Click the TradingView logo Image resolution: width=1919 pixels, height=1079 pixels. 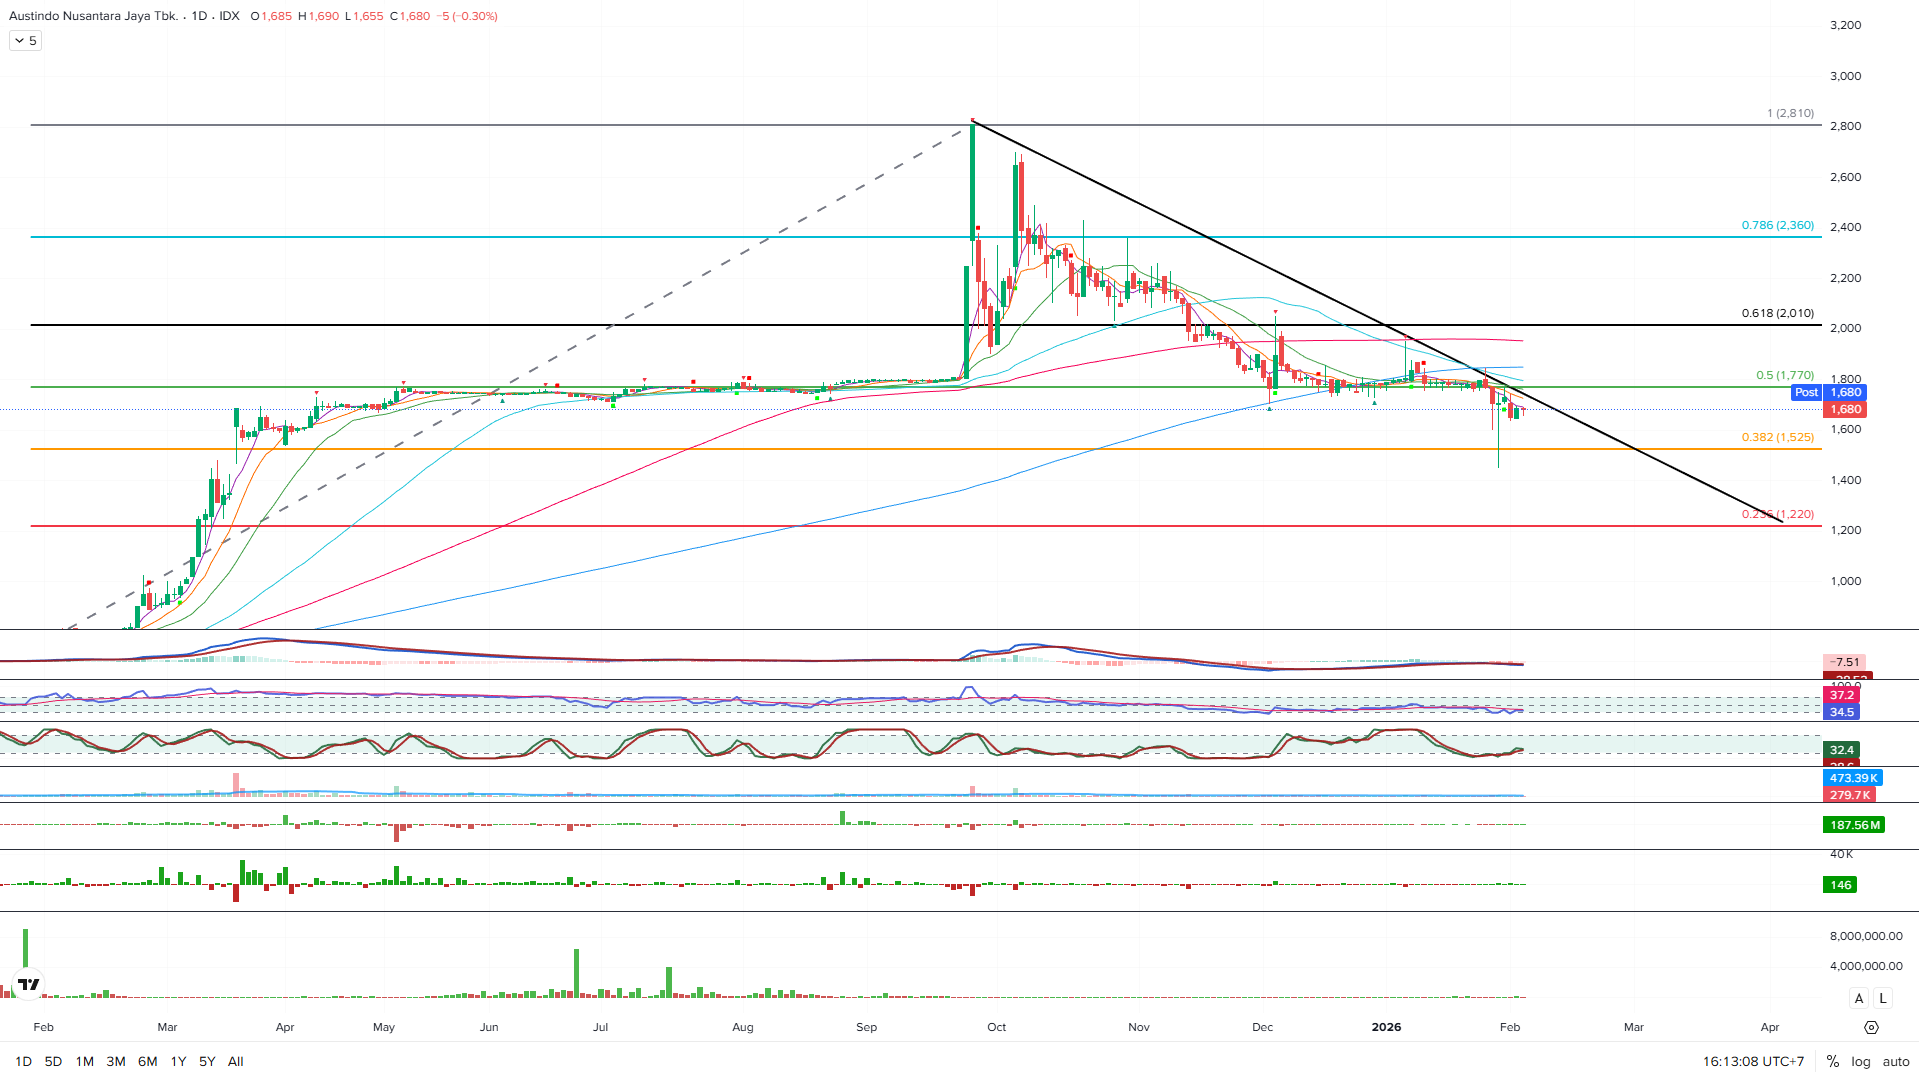tap(29, 984)
